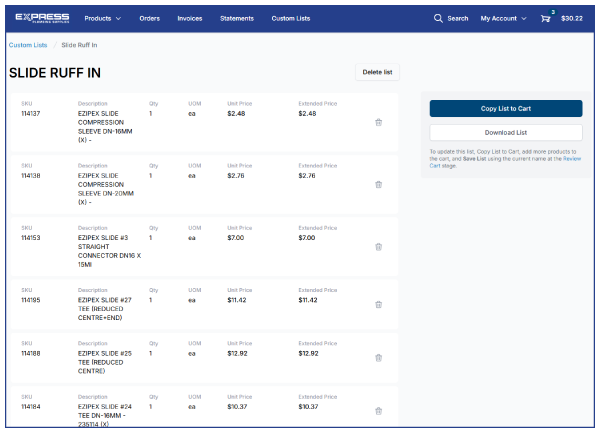Delete SKU 114188 row with trash icon
This screenshot has height=433, width=600.
click(x=378, y=358)
